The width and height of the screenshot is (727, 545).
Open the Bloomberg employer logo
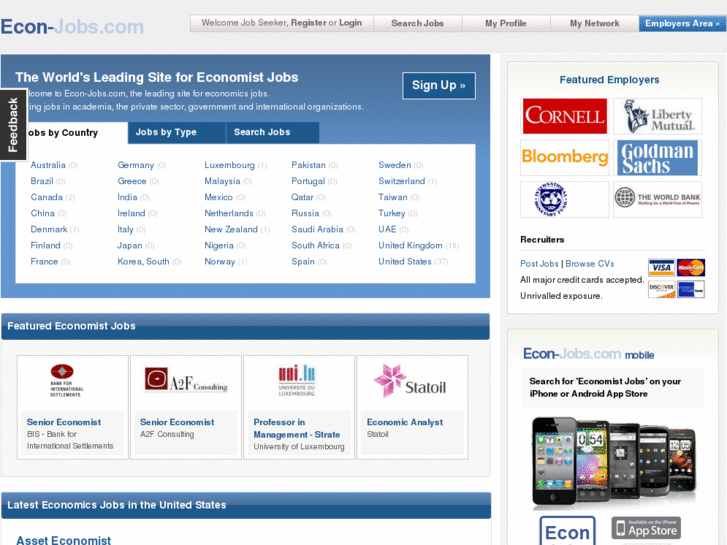(x=564, y=157)
